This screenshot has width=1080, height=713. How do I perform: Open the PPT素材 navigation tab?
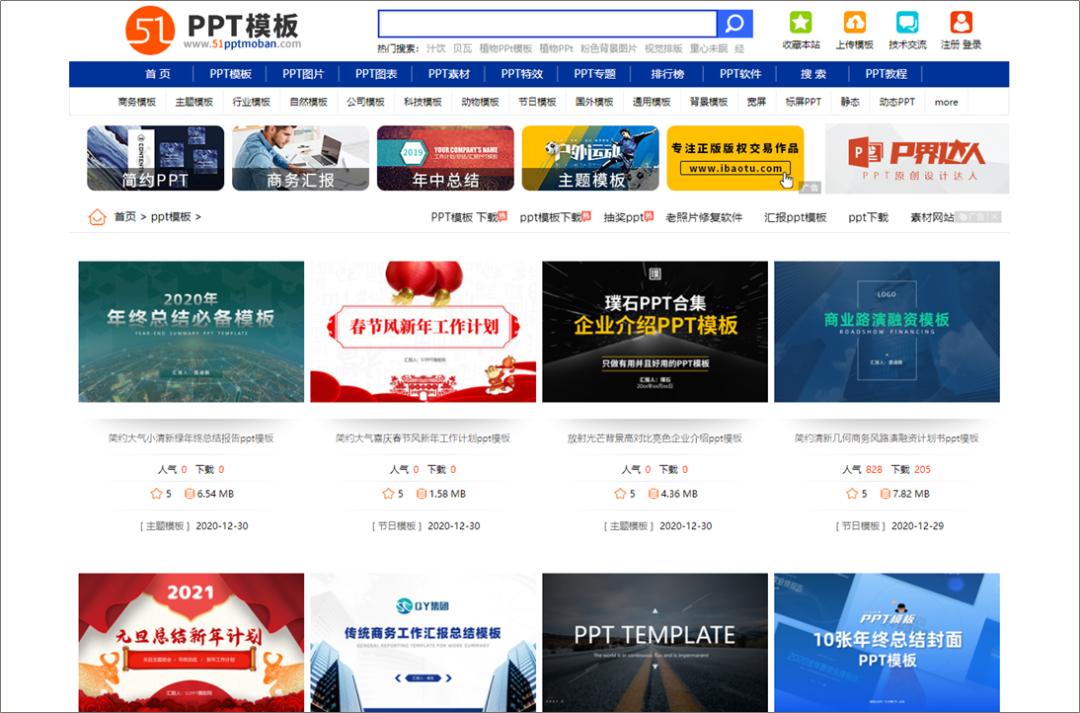452,73
